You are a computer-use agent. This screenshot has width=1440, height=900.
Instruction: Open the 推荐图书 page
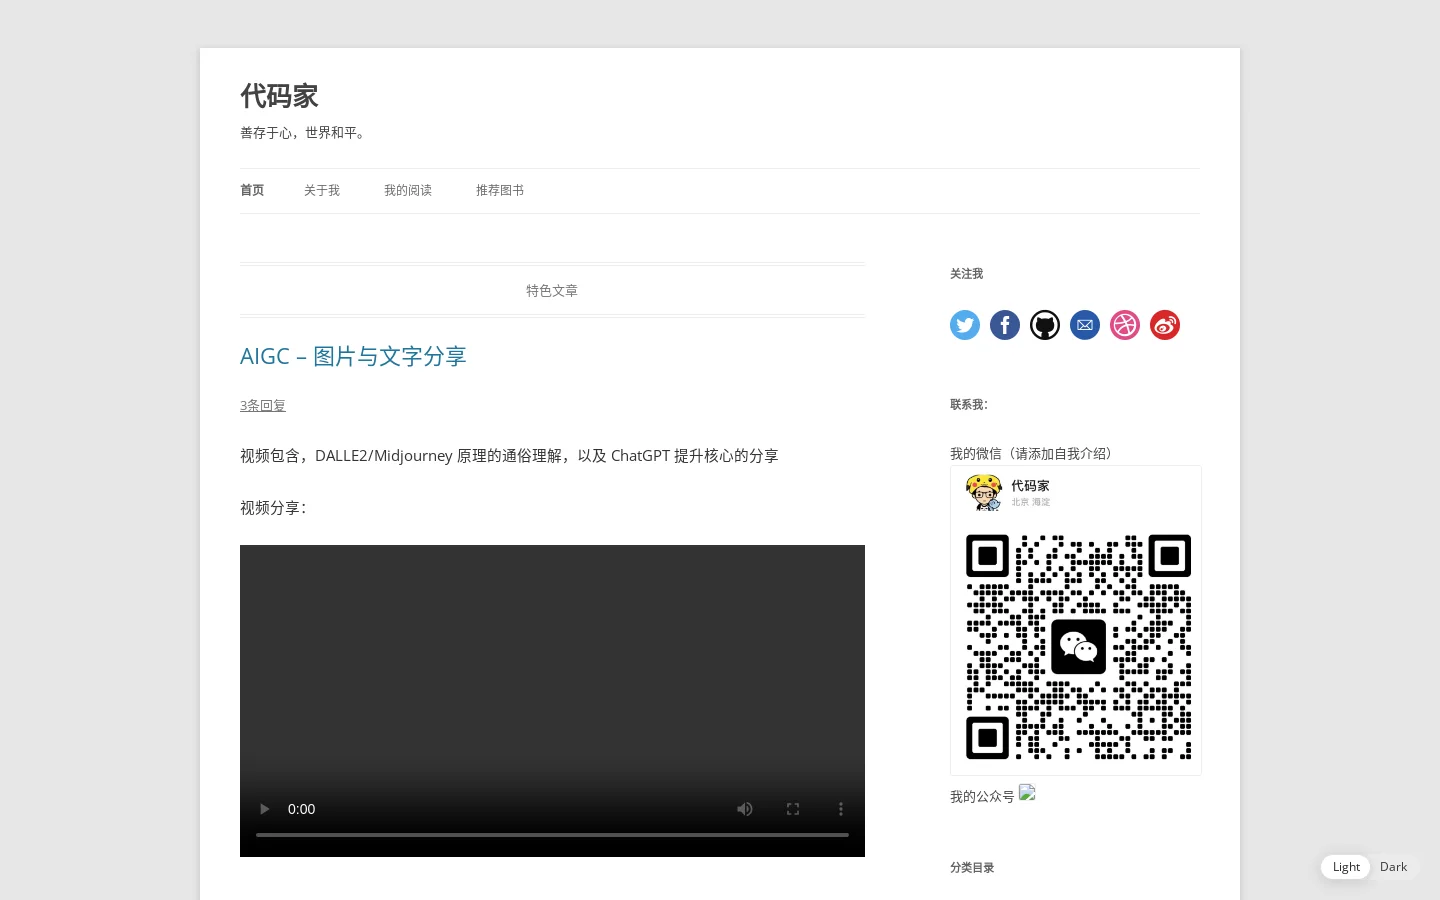pos(500,190)
